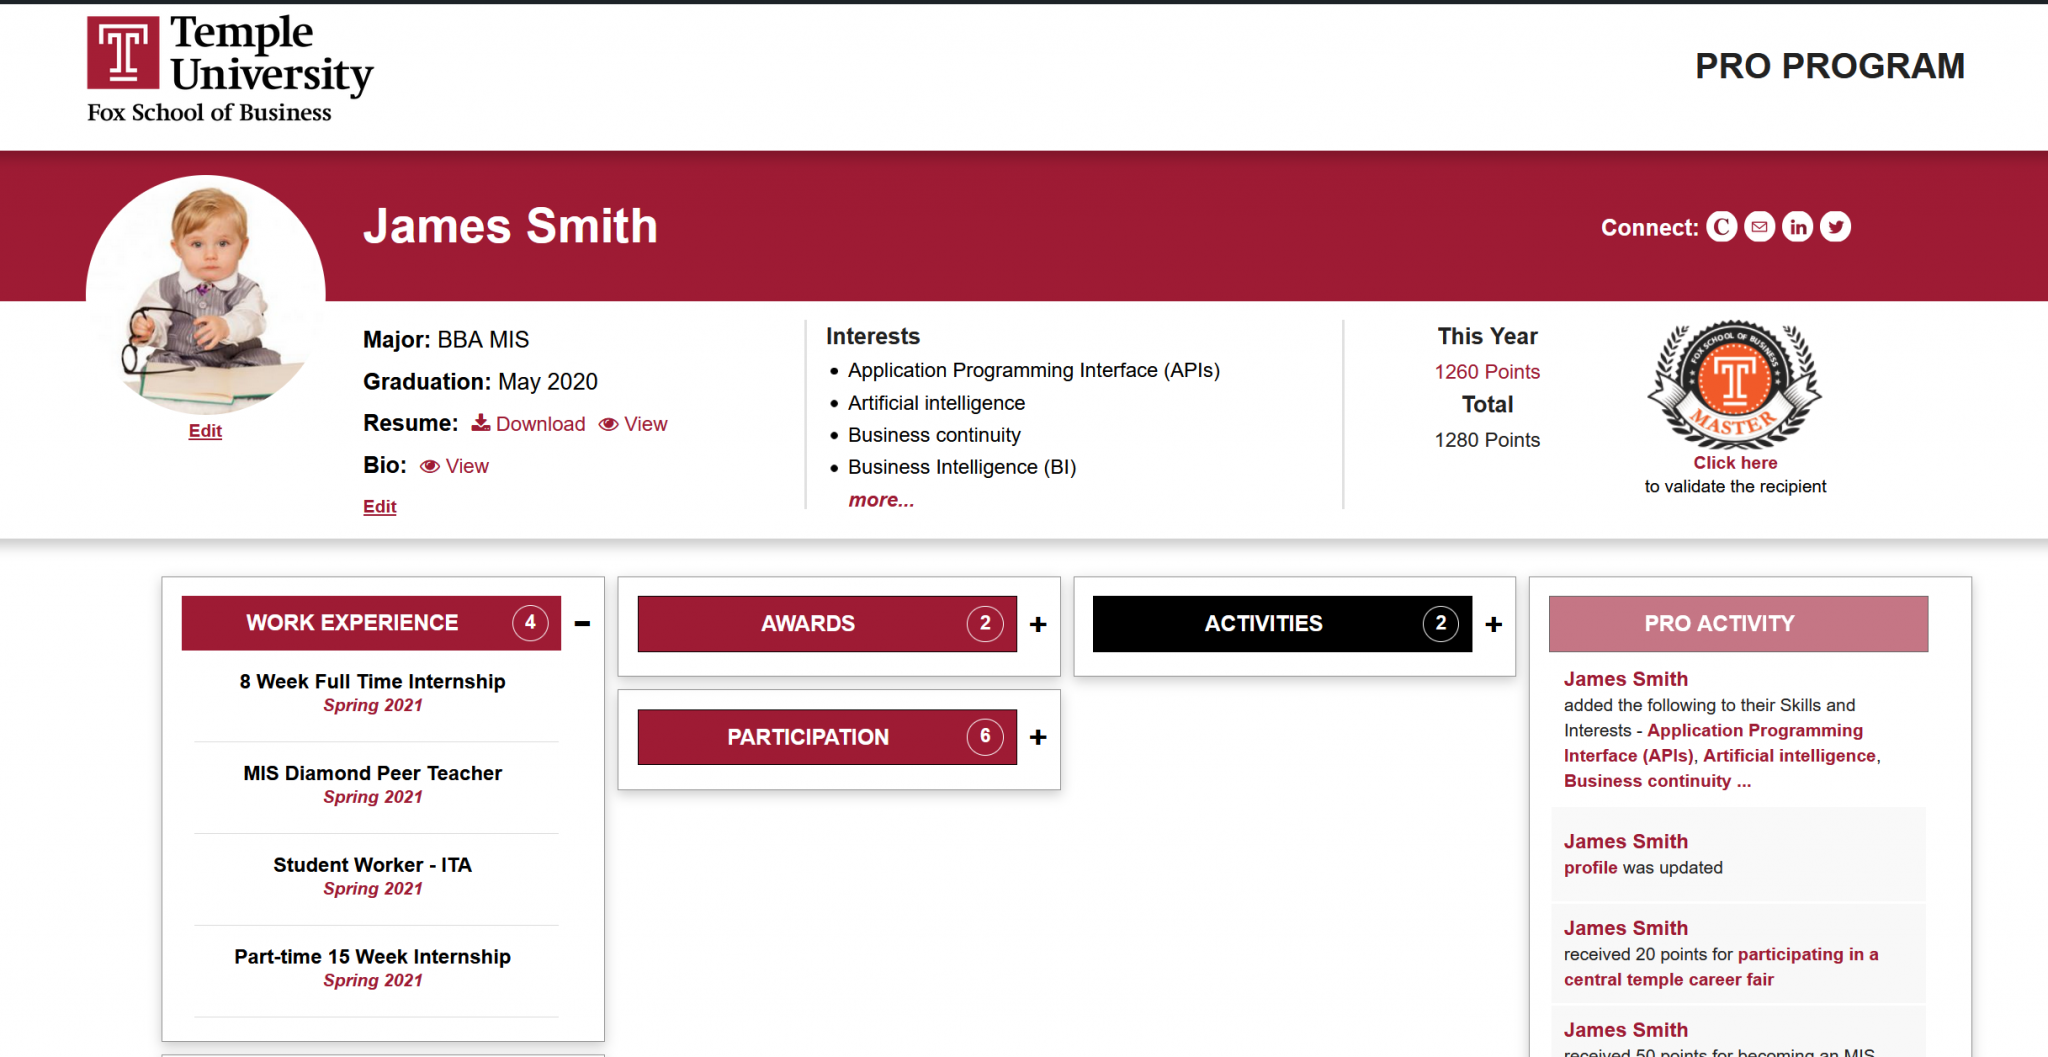
Task: Edit the profile photo
Action: (x=205, y=431)
